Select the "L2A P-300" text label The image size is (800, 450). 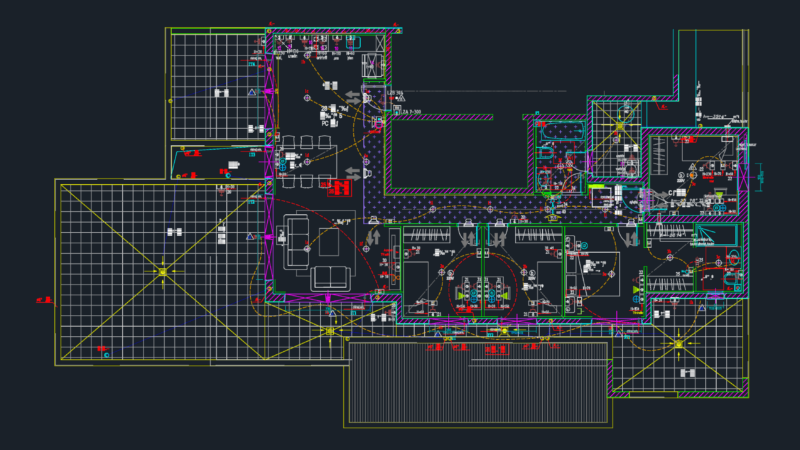411,112
